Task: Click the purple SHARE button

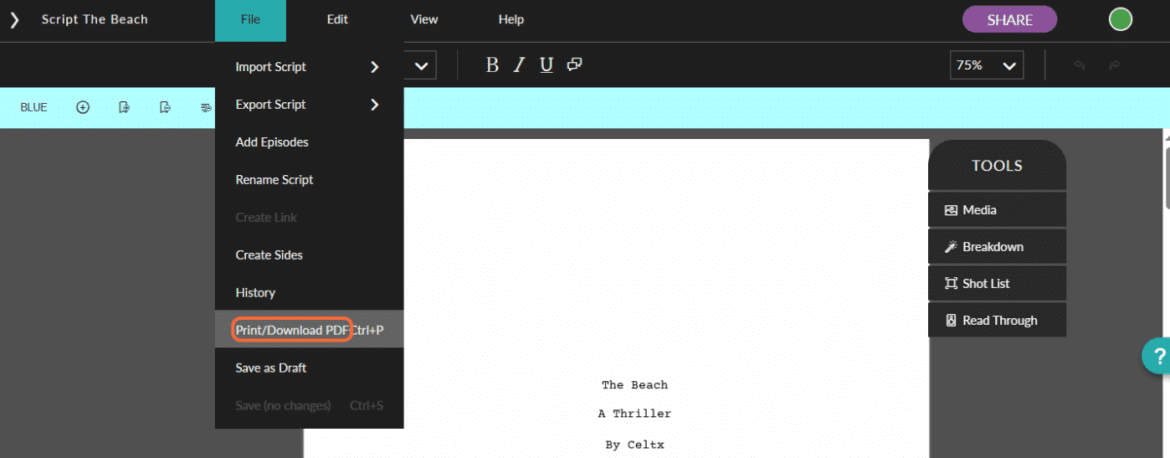Action: click(1010, 20)
